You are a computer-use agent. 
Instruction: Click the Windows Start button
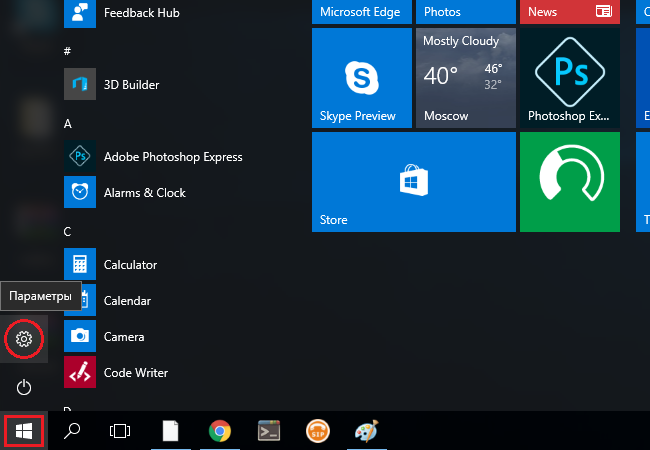coord(24,431)
